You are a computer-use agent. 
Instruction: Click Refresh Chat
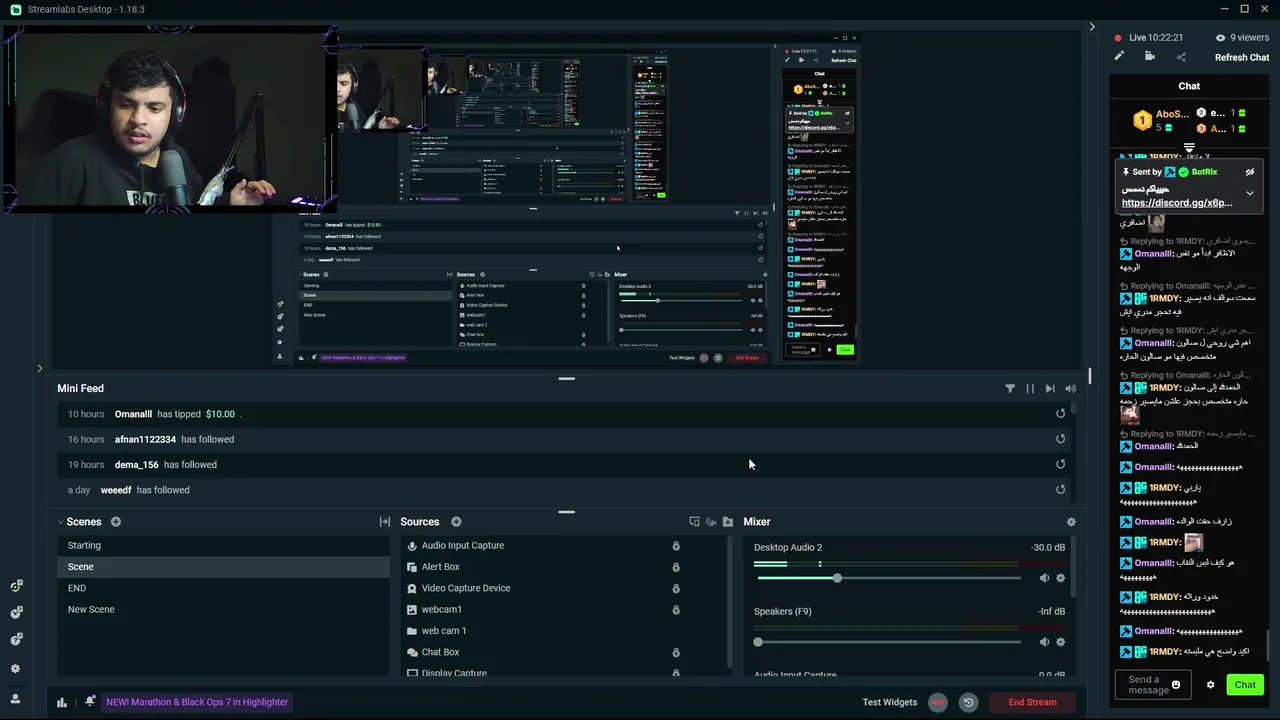coord(1242,57)
